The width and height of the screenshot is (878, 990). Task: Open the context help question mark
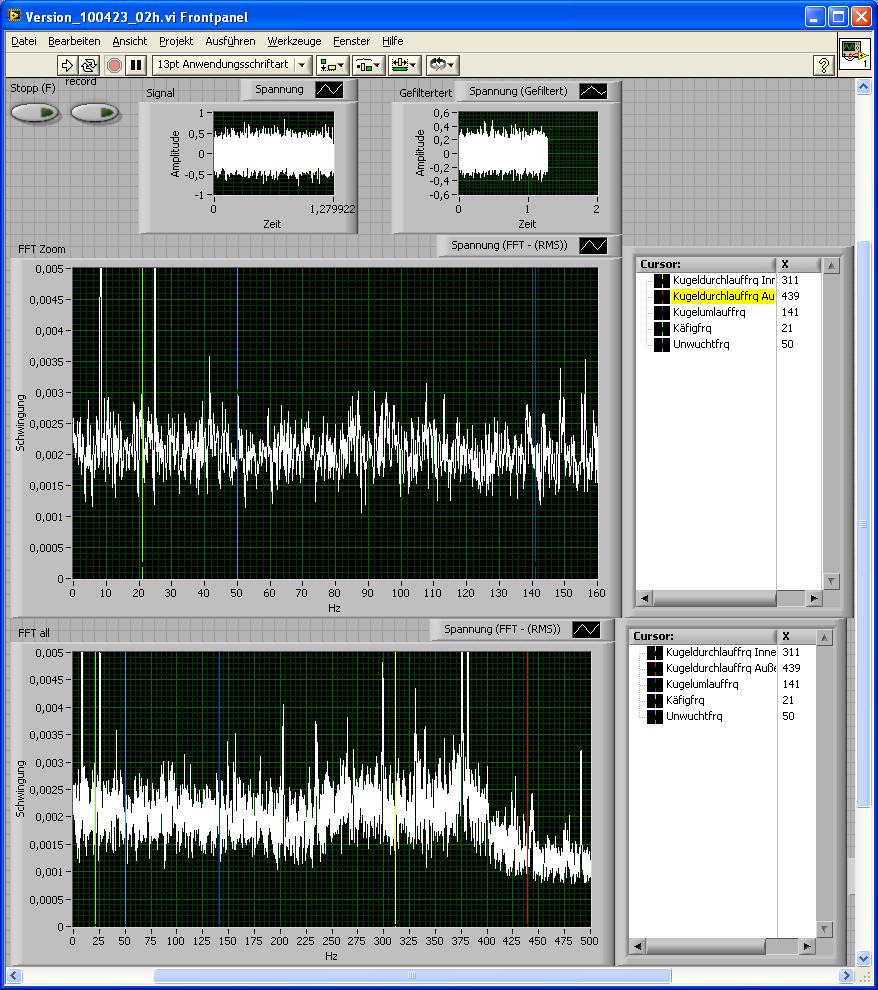(823, 65)
